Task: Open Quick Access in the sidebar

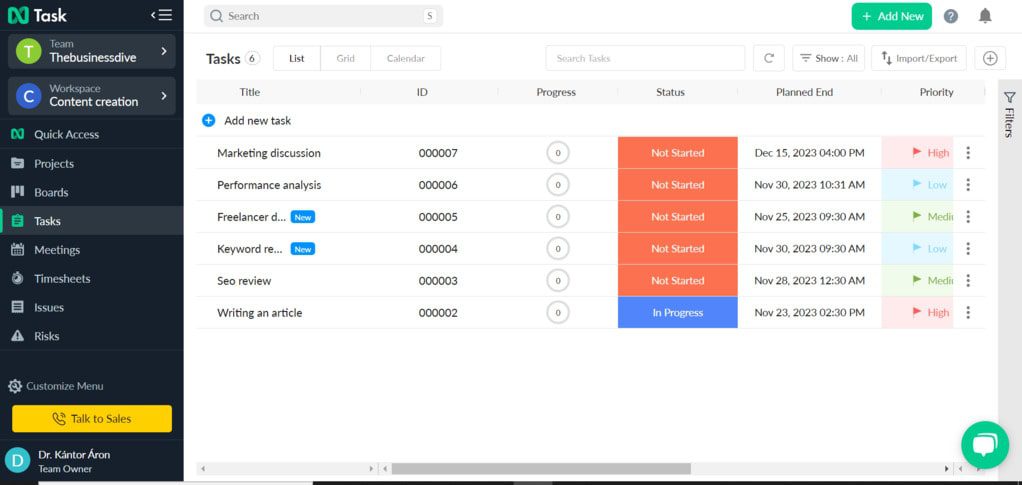Action: (92, 134)
